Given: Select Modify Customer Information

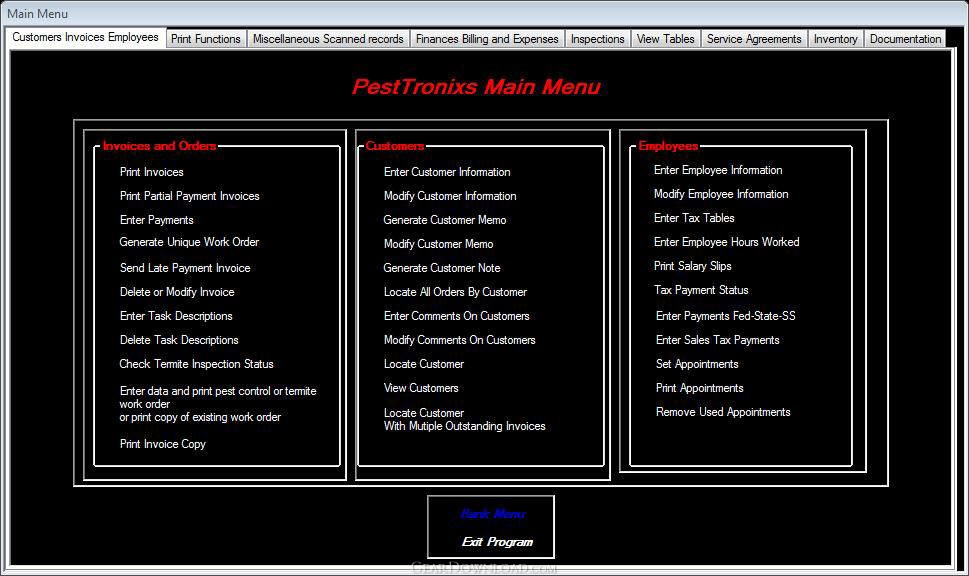Looking at the screenshot, I should (x=450, y=196).
